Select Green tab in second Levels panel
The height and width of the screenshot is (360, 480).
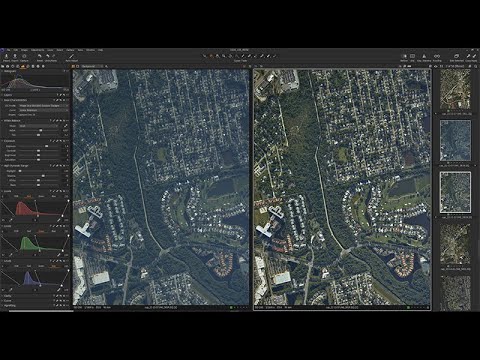pos(41,231)
